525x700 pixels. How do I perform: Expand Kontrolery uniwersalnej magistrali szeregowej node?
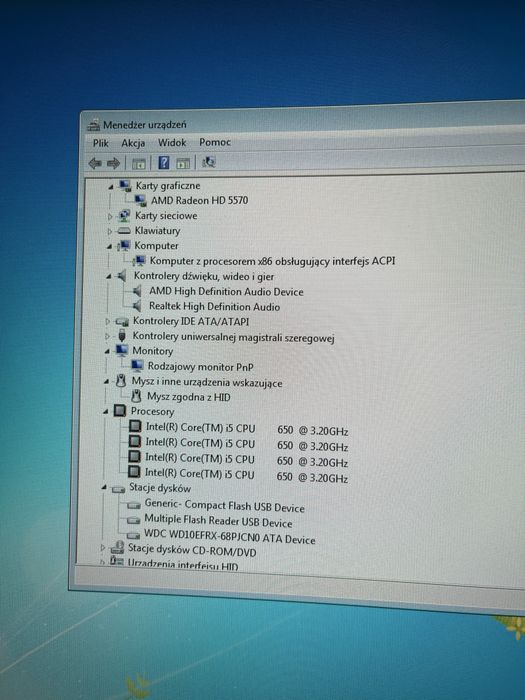click(107, 336)
